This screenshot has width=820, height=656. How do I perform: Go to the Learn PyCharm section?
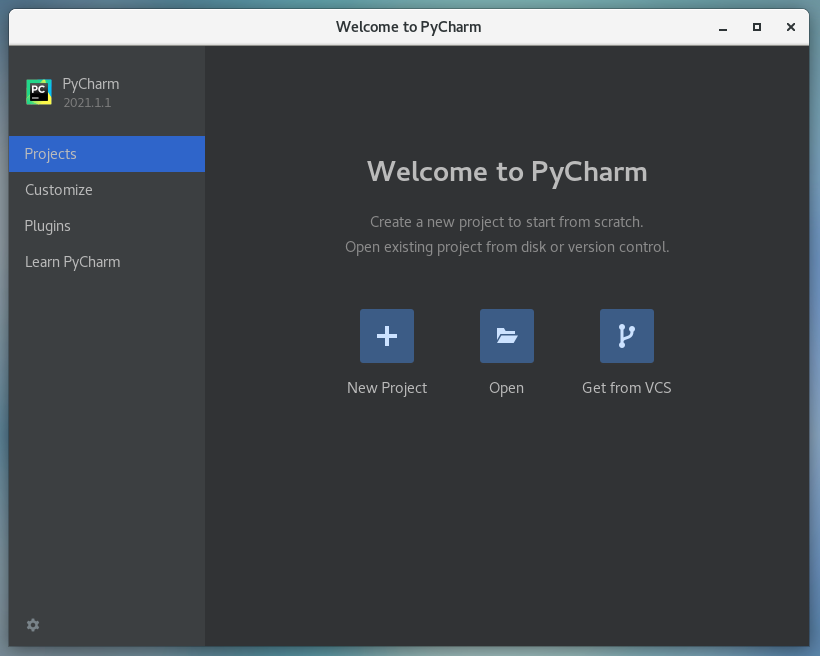click(x=72, y=262)
